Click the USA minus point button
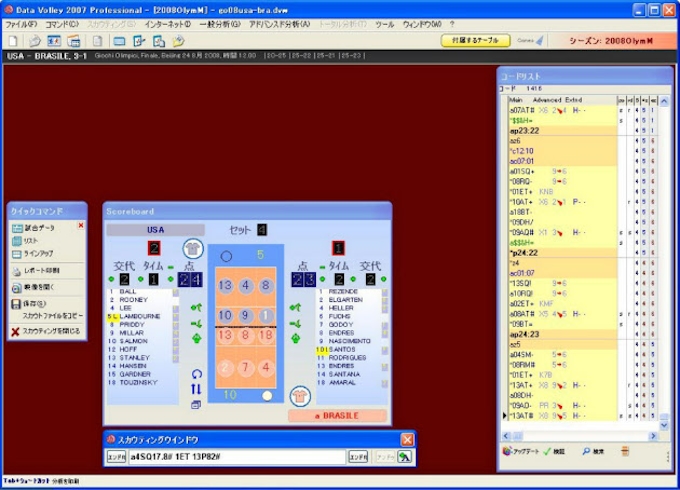 (x=170, y=267)
